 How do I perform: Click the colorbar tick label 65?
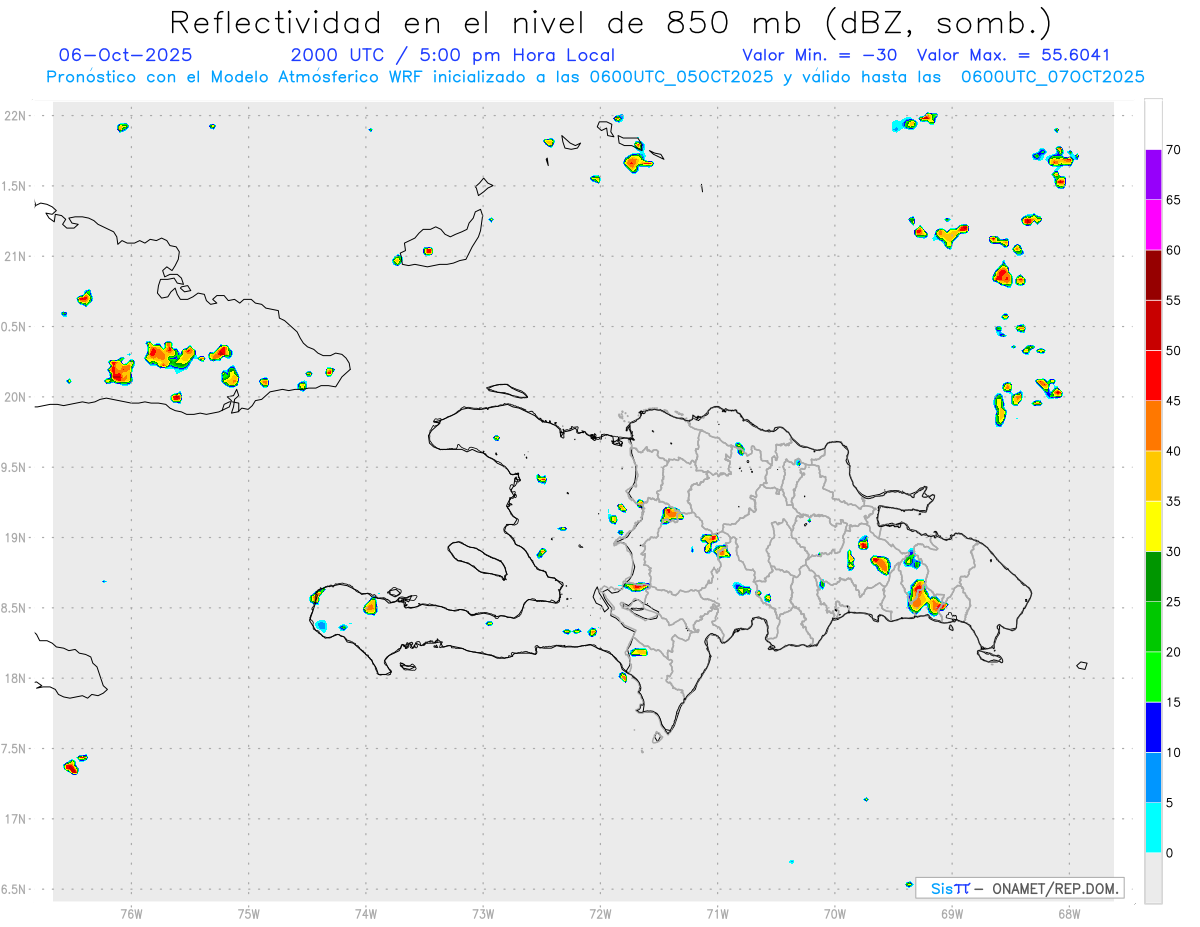pos(1174,200)
